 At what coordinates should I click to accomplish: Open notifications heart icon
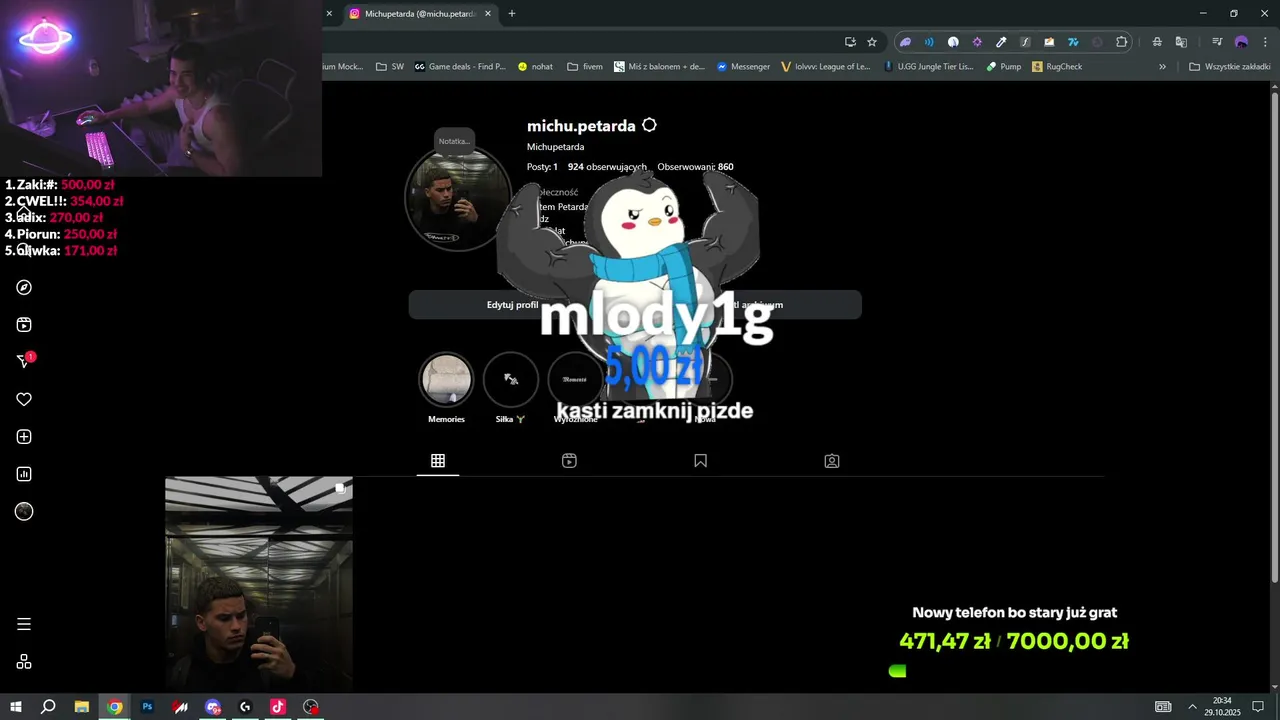tap(24, 399)
